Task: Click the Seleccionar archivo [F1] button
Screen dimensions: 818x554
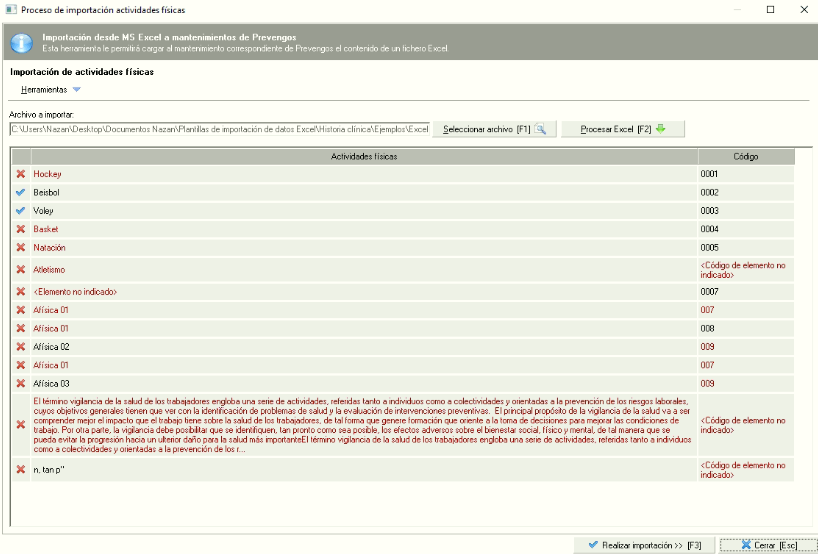Action: click(494, 129)
